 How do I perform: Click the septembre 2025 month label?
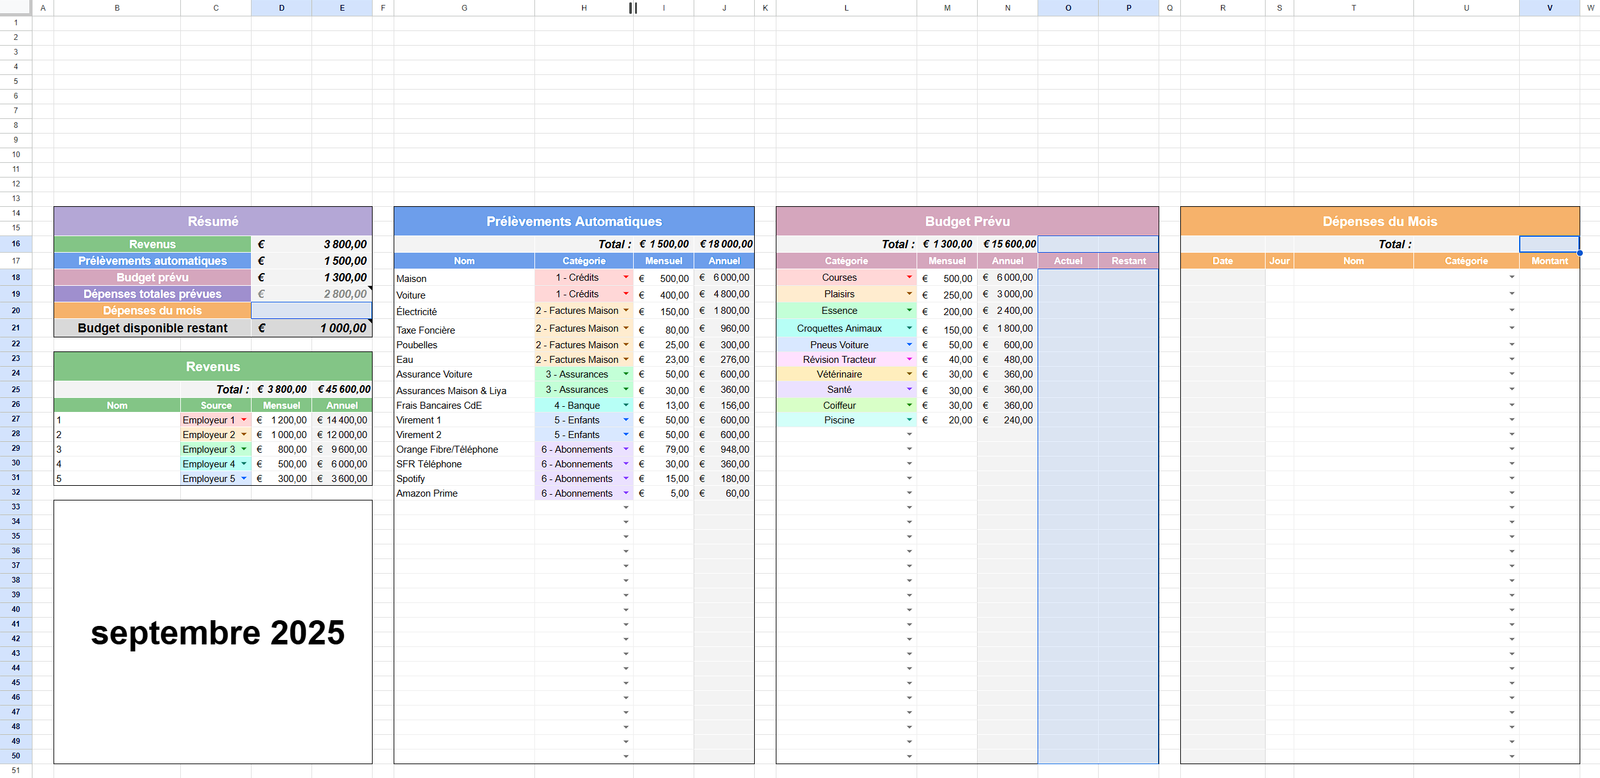coord(217,633)
